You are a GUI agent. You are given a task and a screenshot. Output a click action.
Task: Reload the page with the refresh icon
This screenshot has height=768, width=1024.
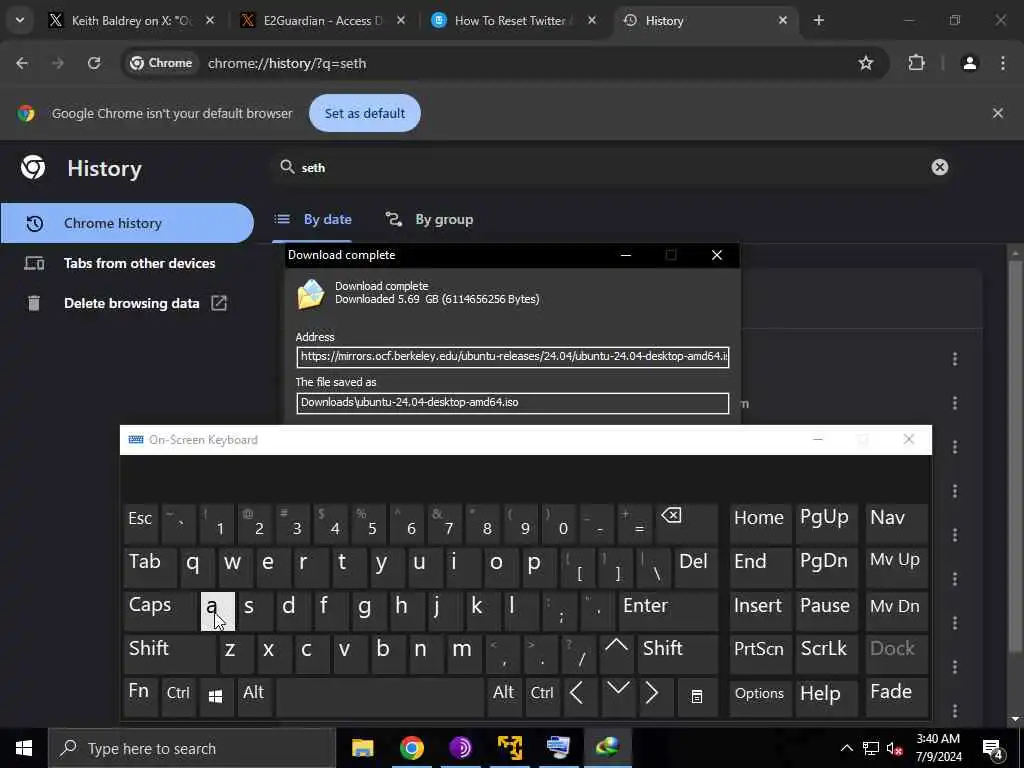pos(94,63)
